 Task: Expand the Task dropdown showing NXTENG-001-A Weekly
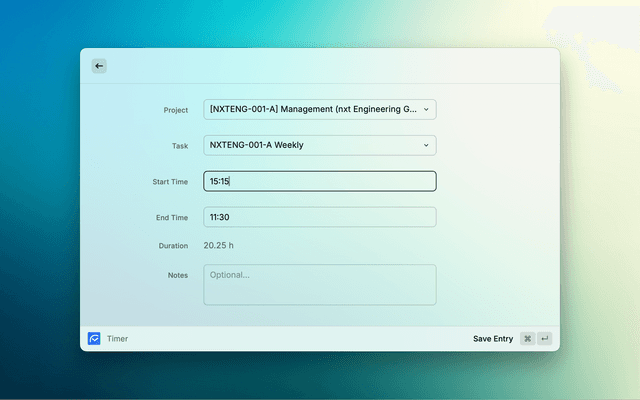(320, 145)
